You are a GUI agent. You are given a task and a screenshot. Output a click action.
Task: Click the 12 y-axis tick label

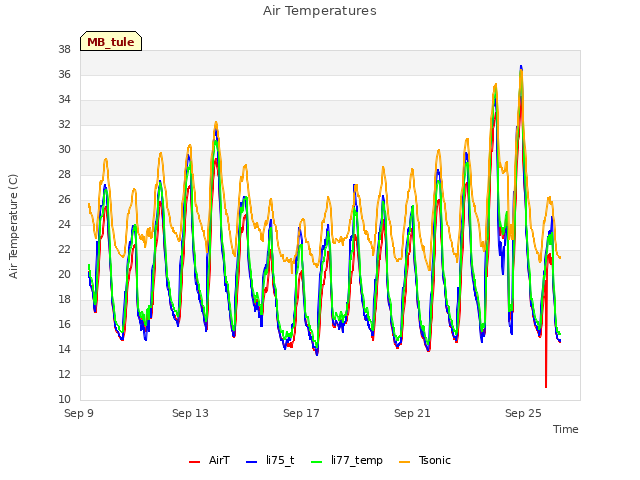[x=64, y=374]
